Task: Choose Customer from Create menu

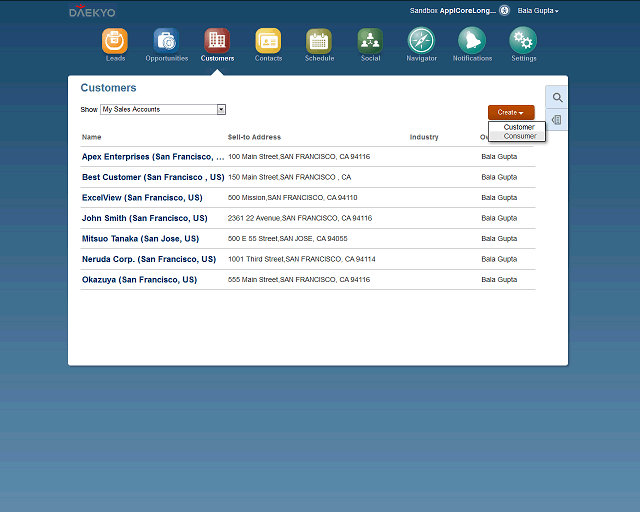Action: point(519,127)
